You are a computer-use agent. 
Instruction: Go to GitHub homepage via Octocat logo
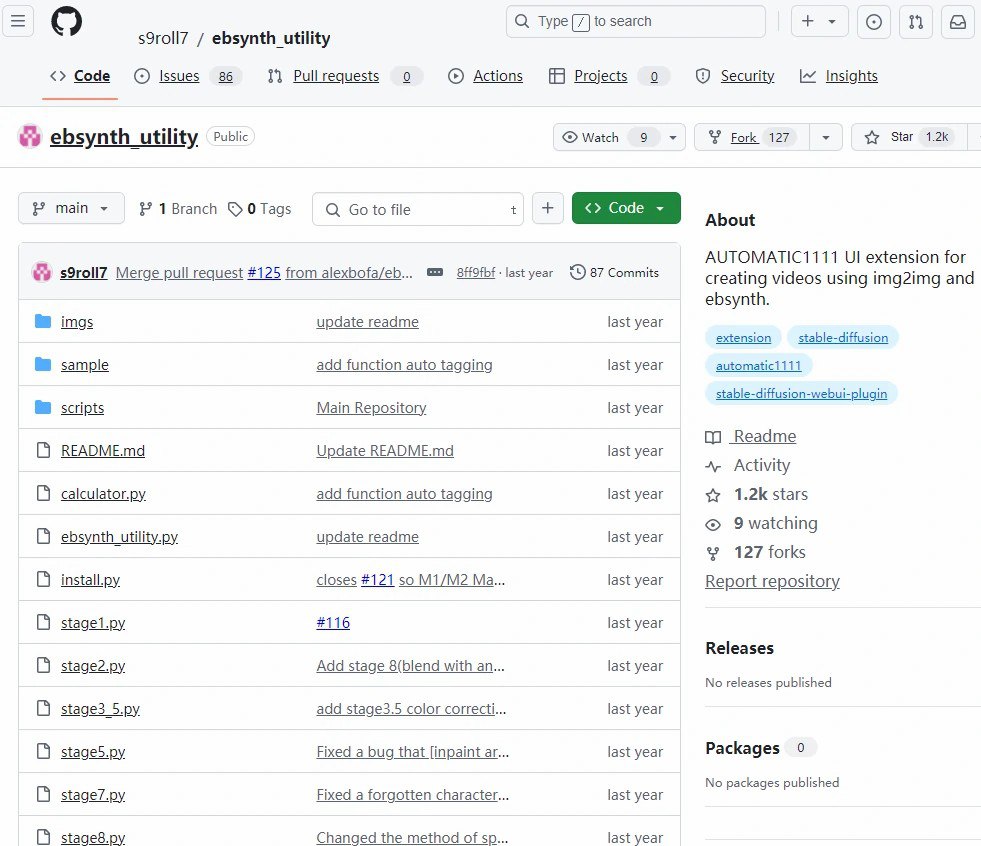pos(66,21)
